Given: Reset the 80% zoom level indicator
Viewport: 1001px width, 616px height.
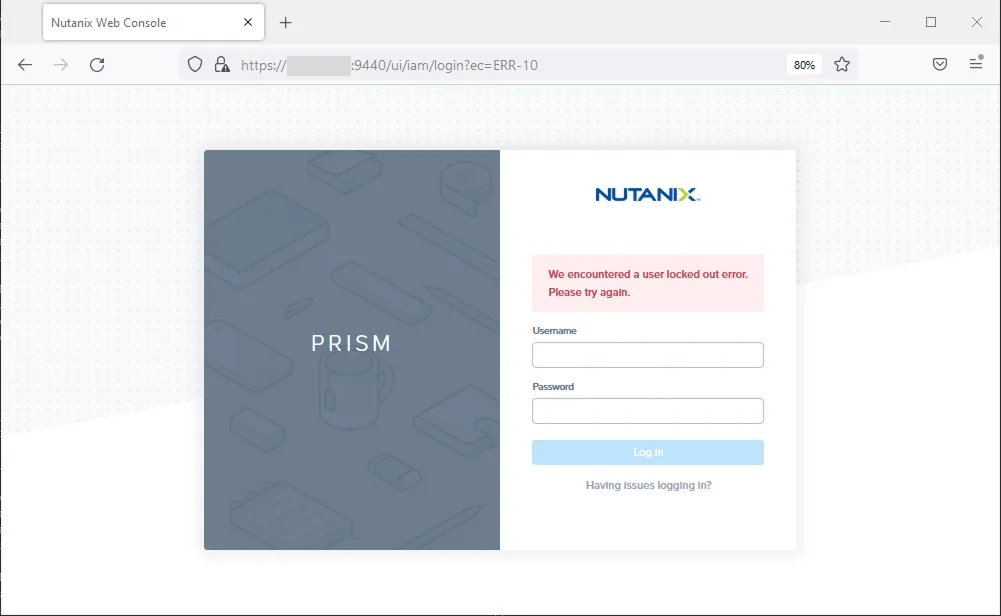Looking at the screenshot, I should pyautogui.click(x=804, y=65).
